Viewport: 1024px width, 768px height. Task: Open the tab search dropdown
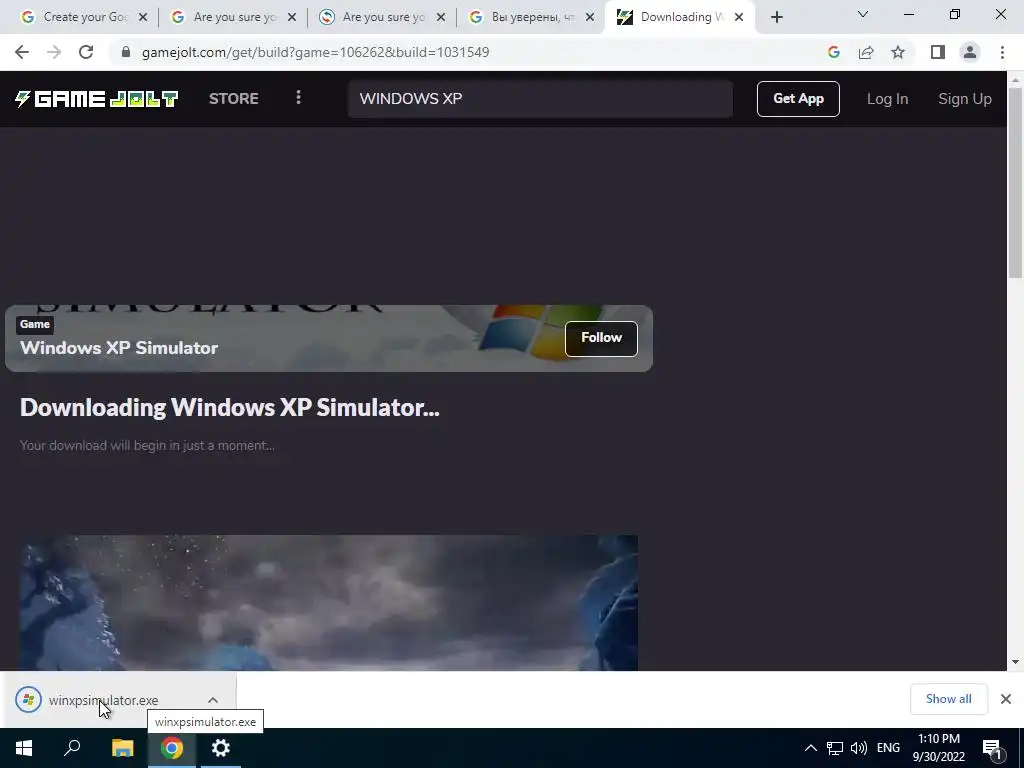coord(863,14)
